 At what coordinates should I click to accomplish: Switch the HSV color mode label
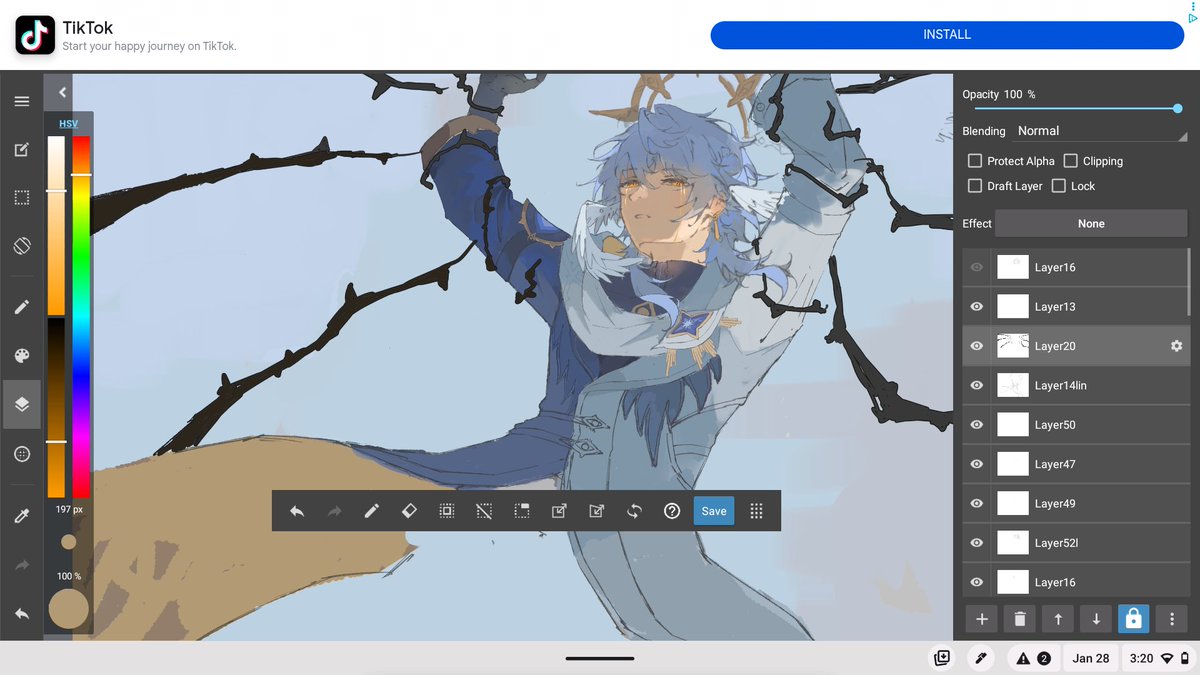tap(68, 124)
